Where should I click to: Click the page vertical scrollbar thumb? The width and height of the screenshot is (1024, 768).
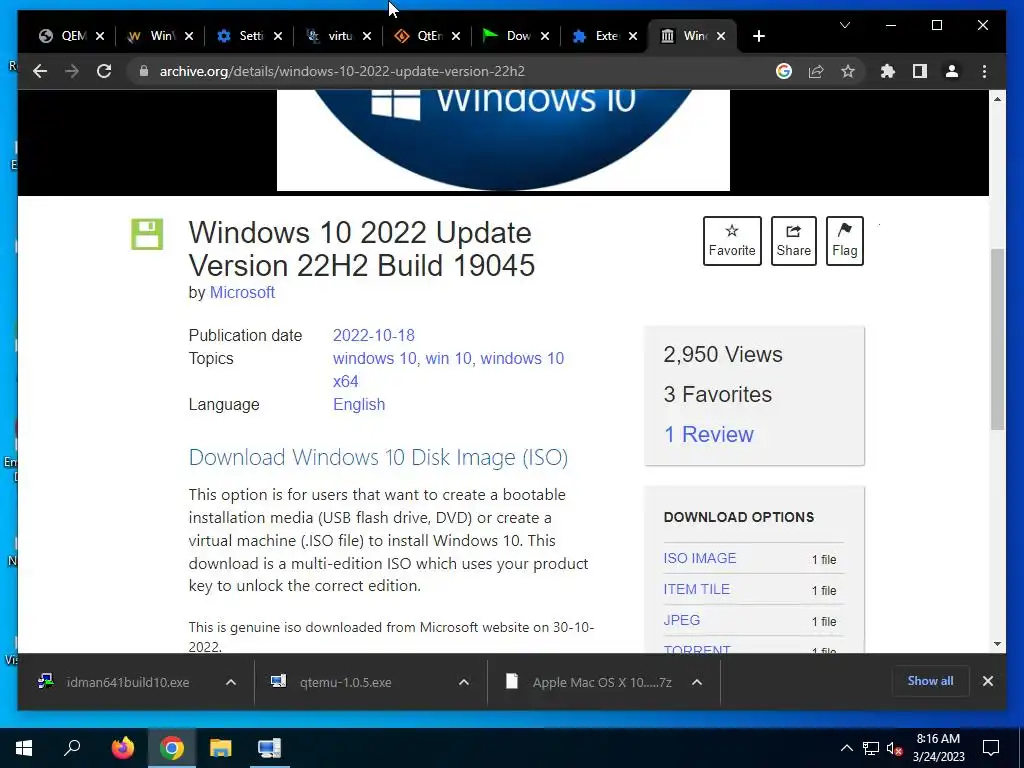pos(997,340)
